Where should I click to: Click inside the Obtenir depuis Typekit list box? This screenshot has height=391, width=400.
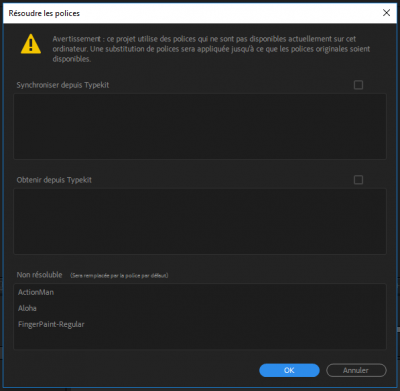[x=200, y=221]
